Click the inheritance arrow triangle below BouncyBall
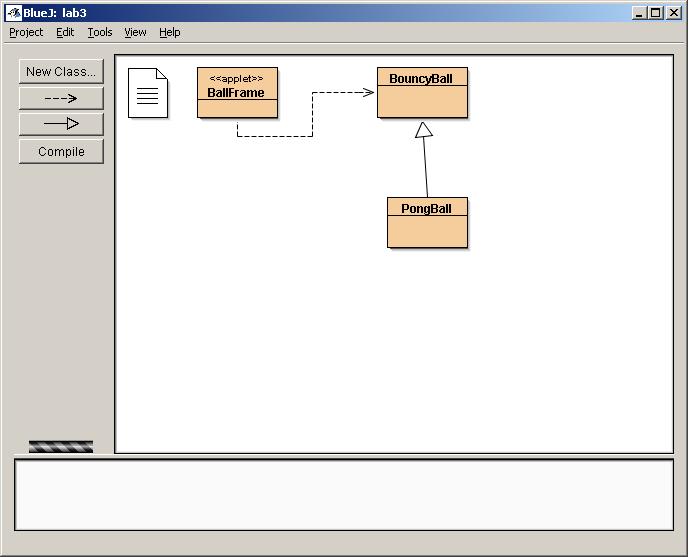The image size is (688, 557). pyautogui.click(x=423, y=130)
